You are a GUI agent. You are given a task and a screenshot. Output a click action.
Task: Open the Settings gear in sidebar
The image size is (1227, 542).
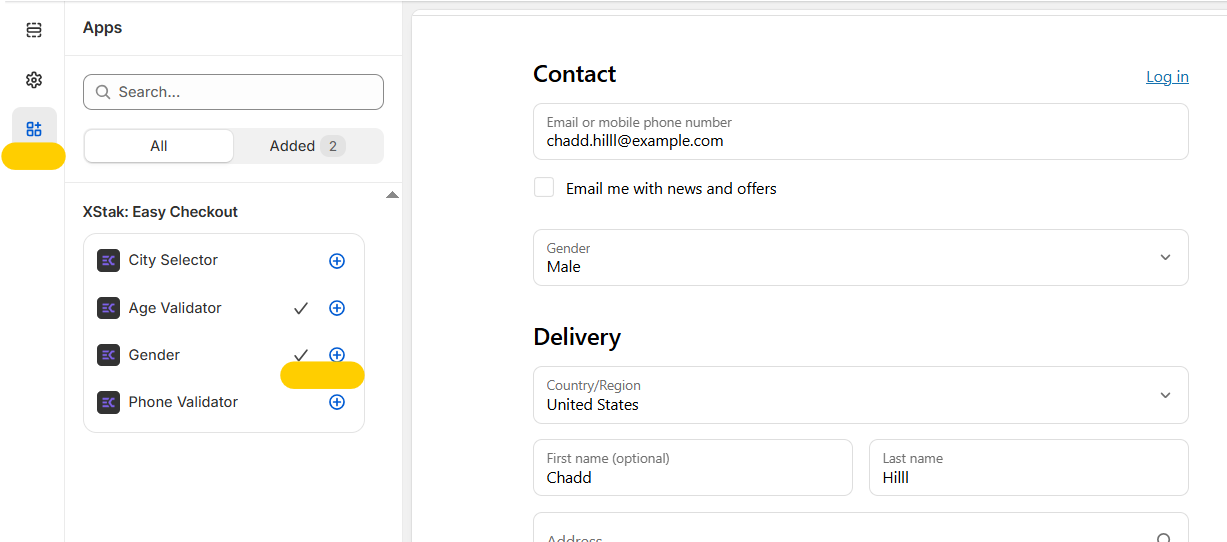34,80
